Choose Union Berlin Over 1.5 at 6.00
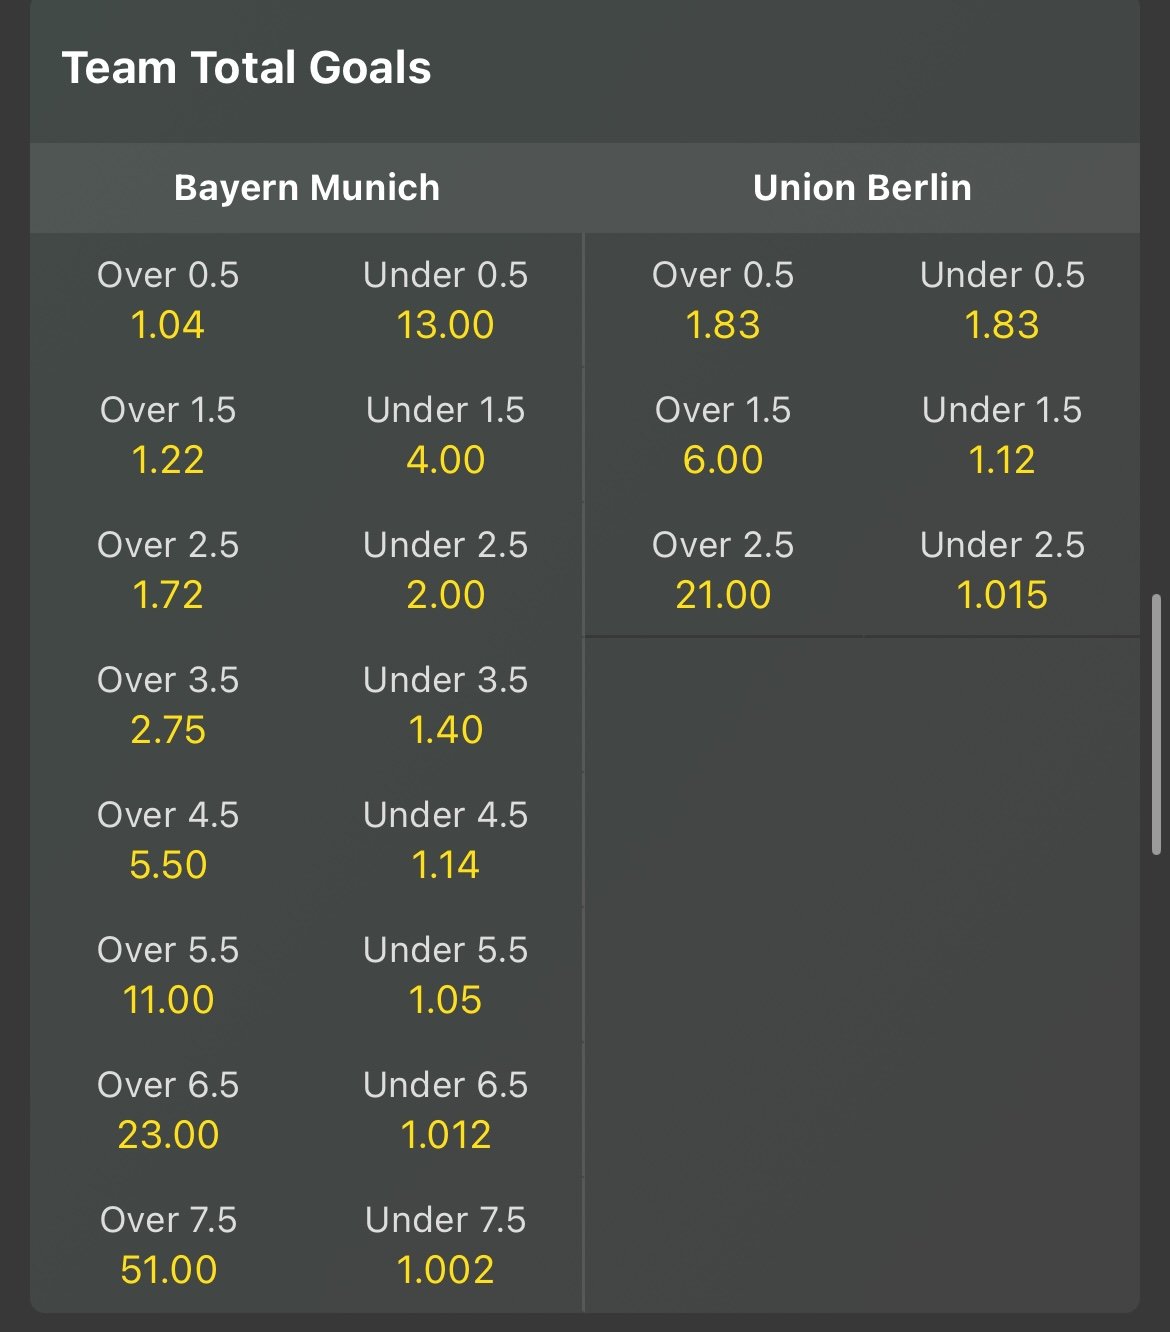 click(723, 436)
